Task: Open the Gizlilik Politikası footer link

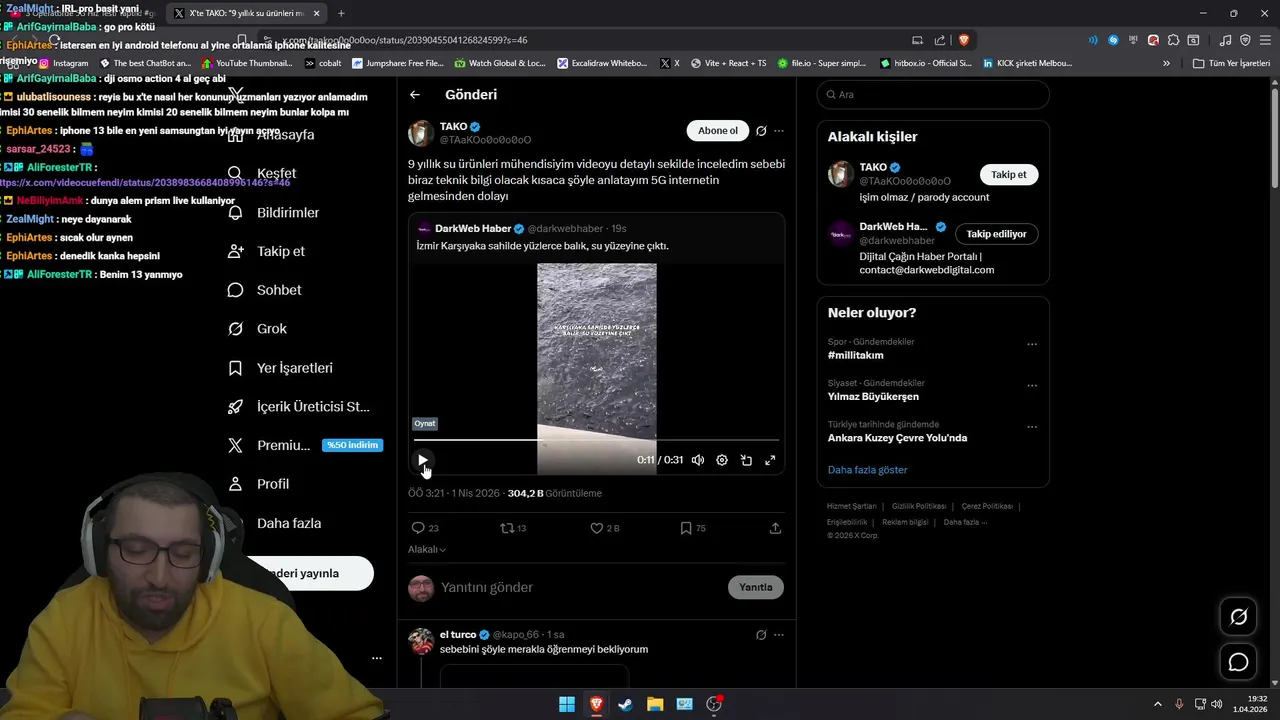Action: [919, 506]
